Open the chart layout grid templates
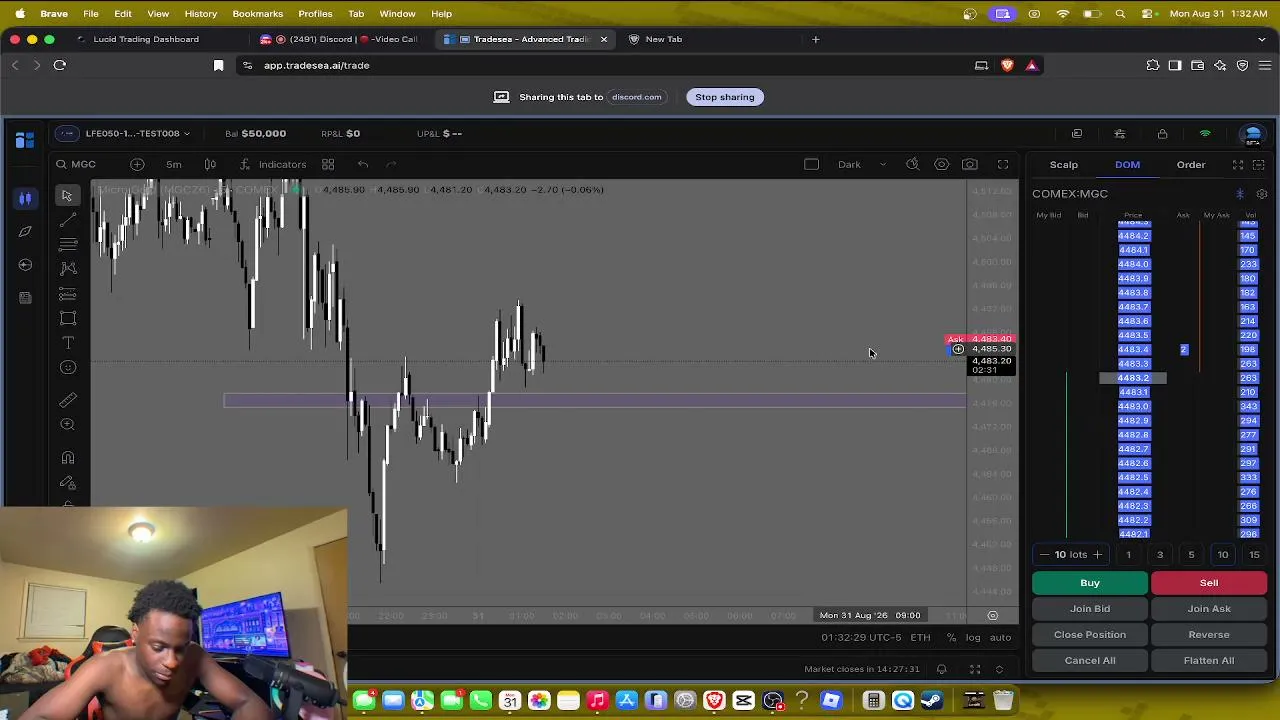 pos(328,164)
